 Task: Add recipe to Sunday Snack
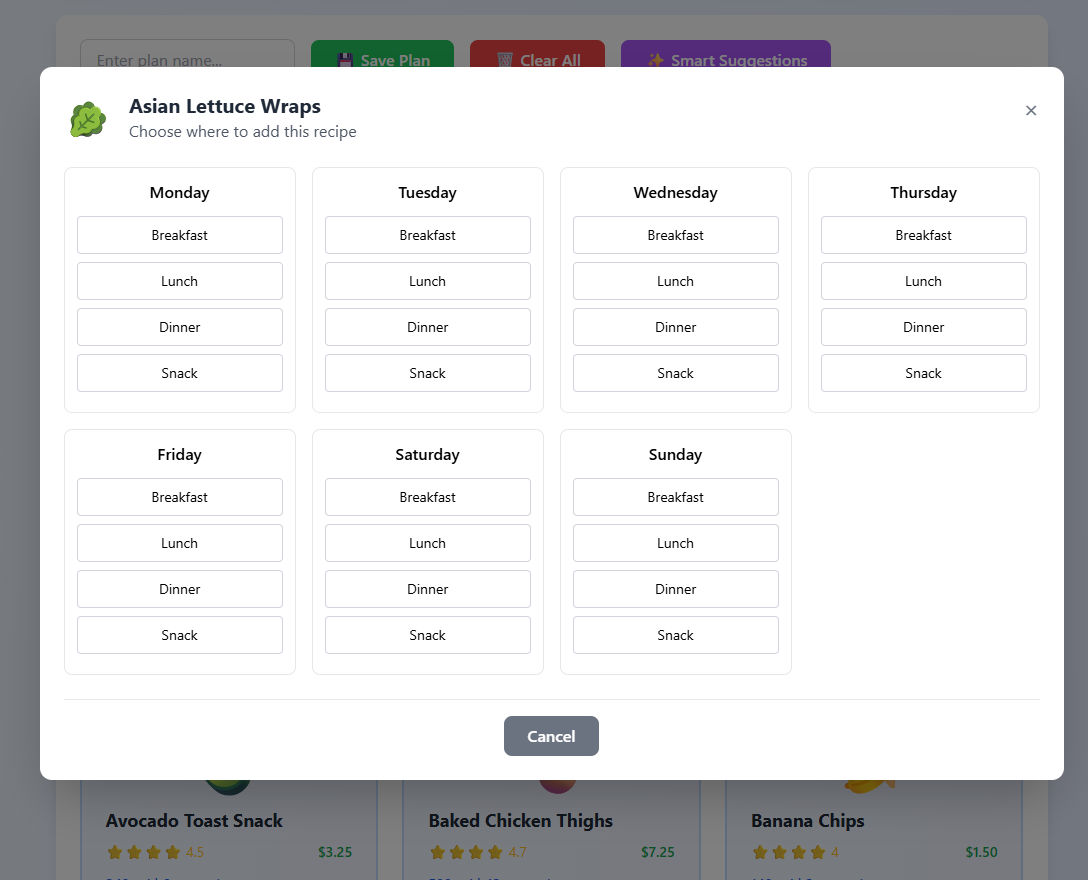pos(676,635)
